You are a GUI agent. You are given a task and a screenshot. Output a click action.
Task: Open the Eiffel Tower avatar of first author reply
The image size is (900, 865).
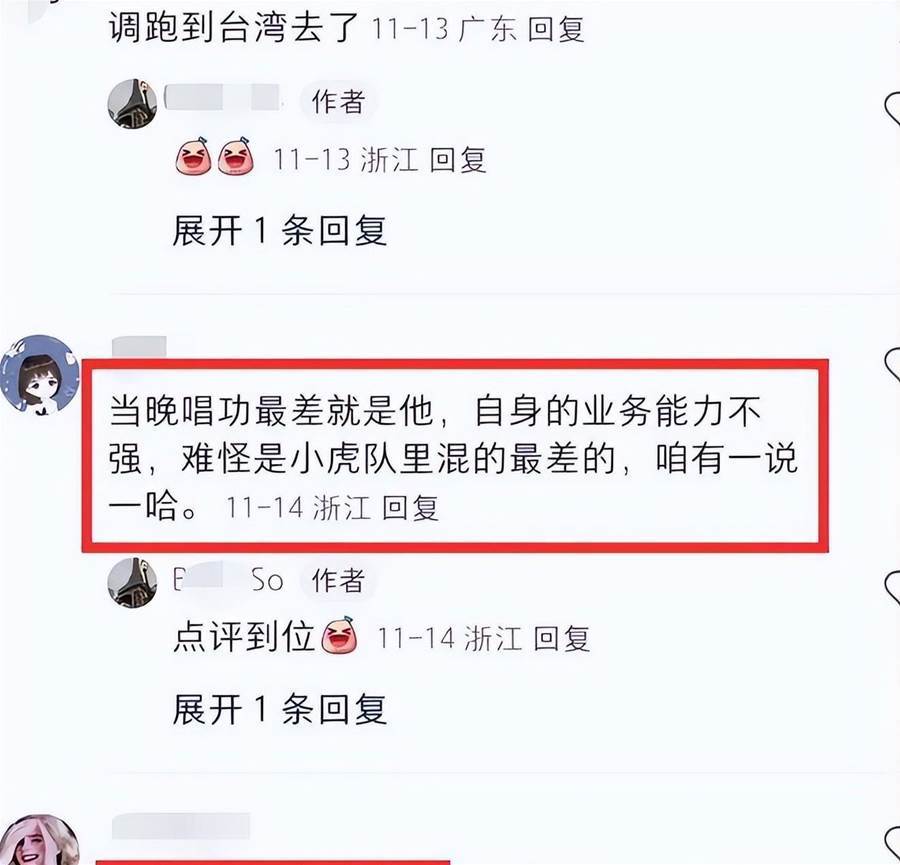click(x=132, y=104)
